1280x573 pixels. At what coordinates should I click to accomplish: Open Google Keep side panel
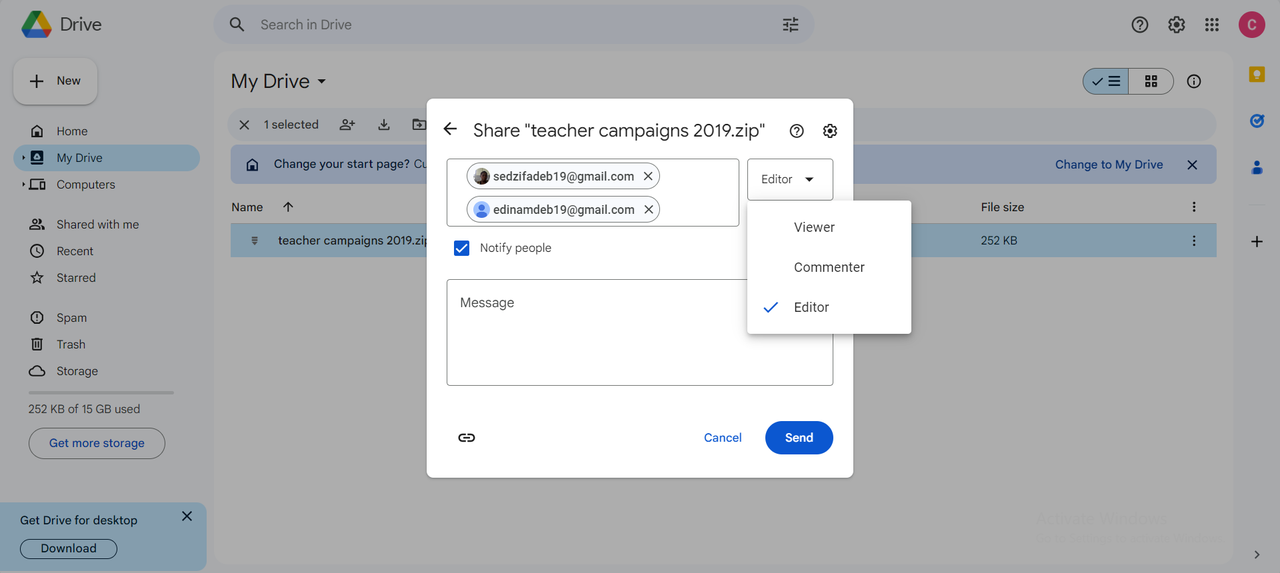point(1257,75)
